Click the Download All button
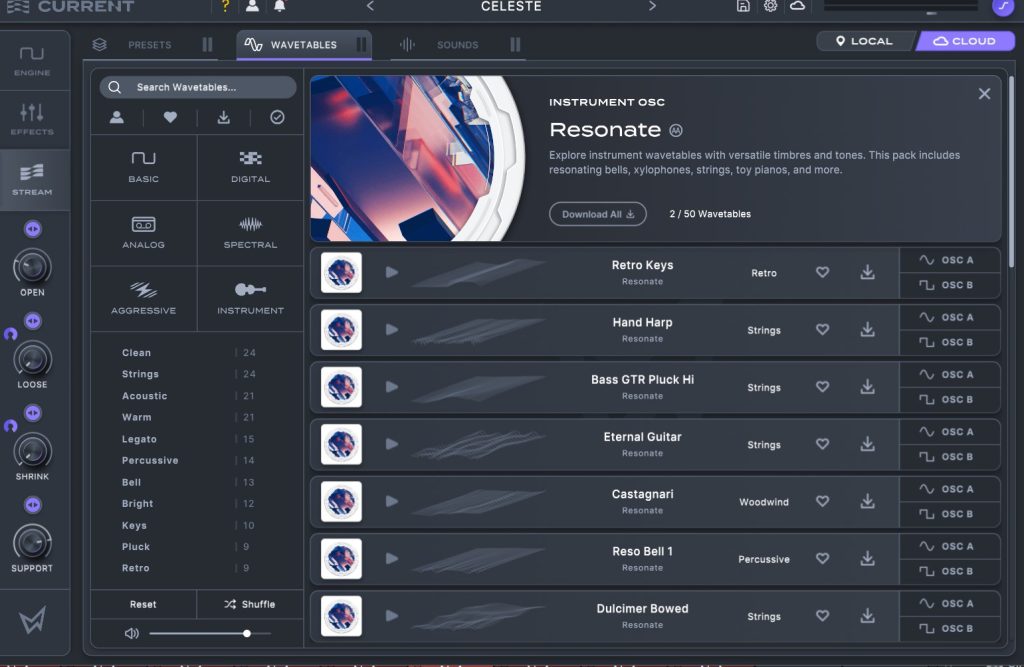1024x667 pixels. click(x=598, y=214)
